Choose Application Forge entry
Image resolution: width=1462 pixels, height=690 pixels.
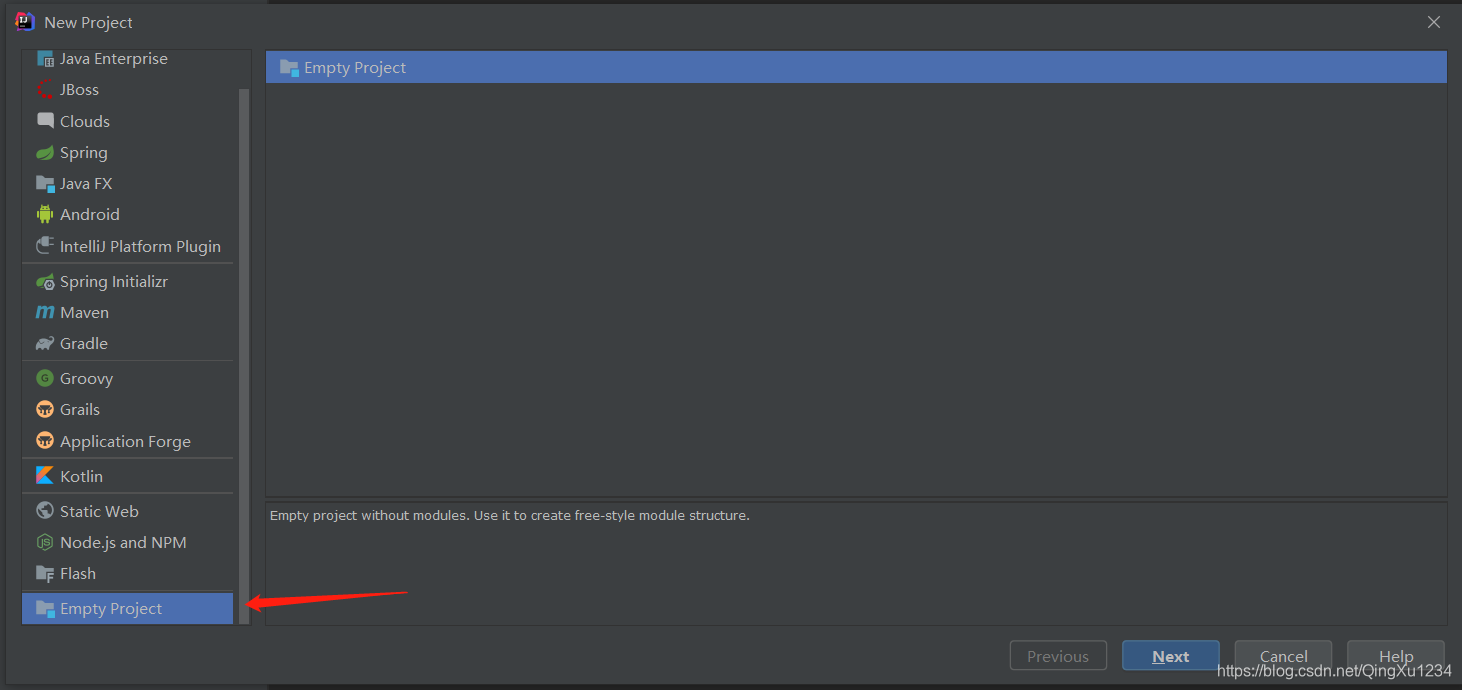[128, 441]
